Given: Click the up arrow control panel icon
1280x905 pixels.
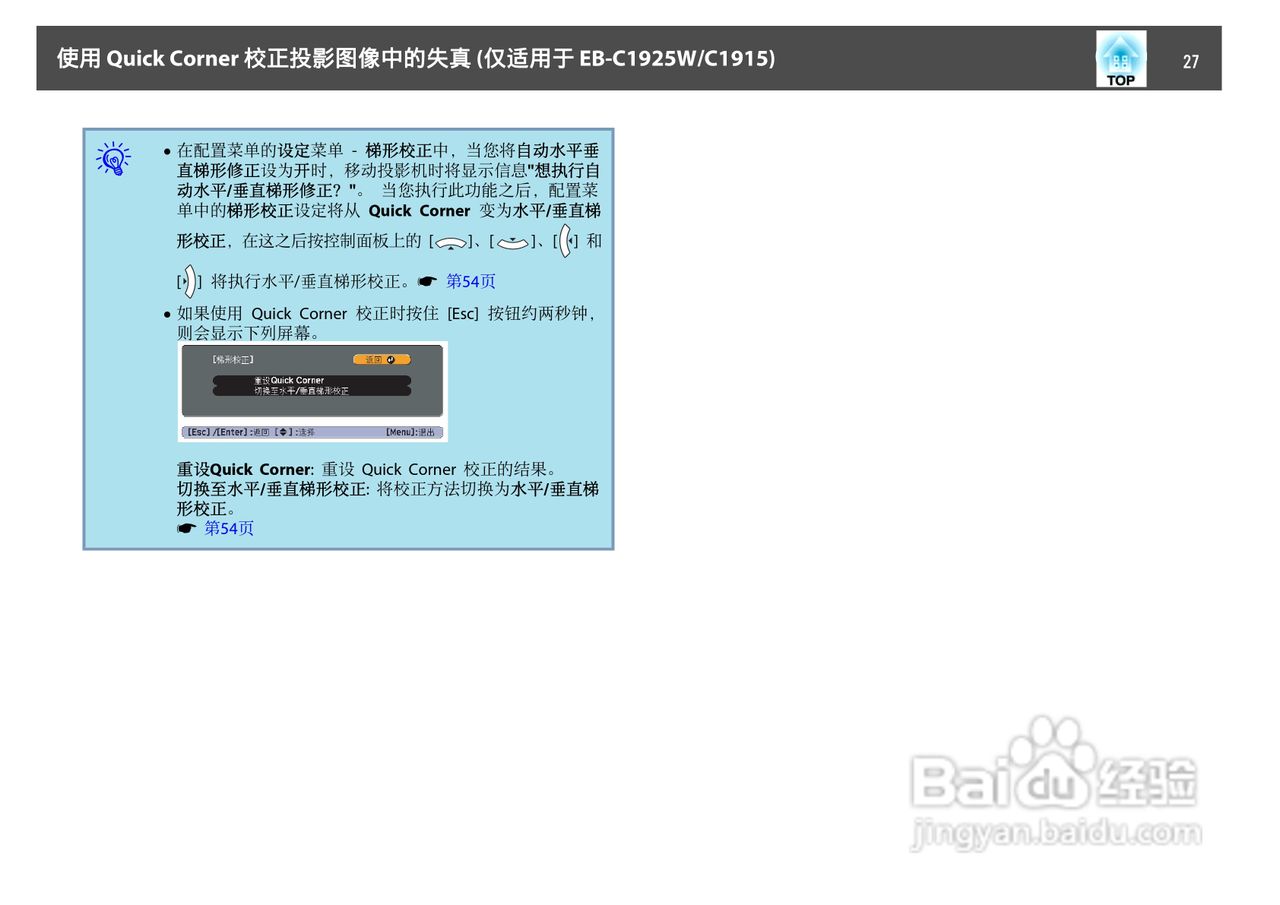Looking at the screenshot, I should 452,241.
